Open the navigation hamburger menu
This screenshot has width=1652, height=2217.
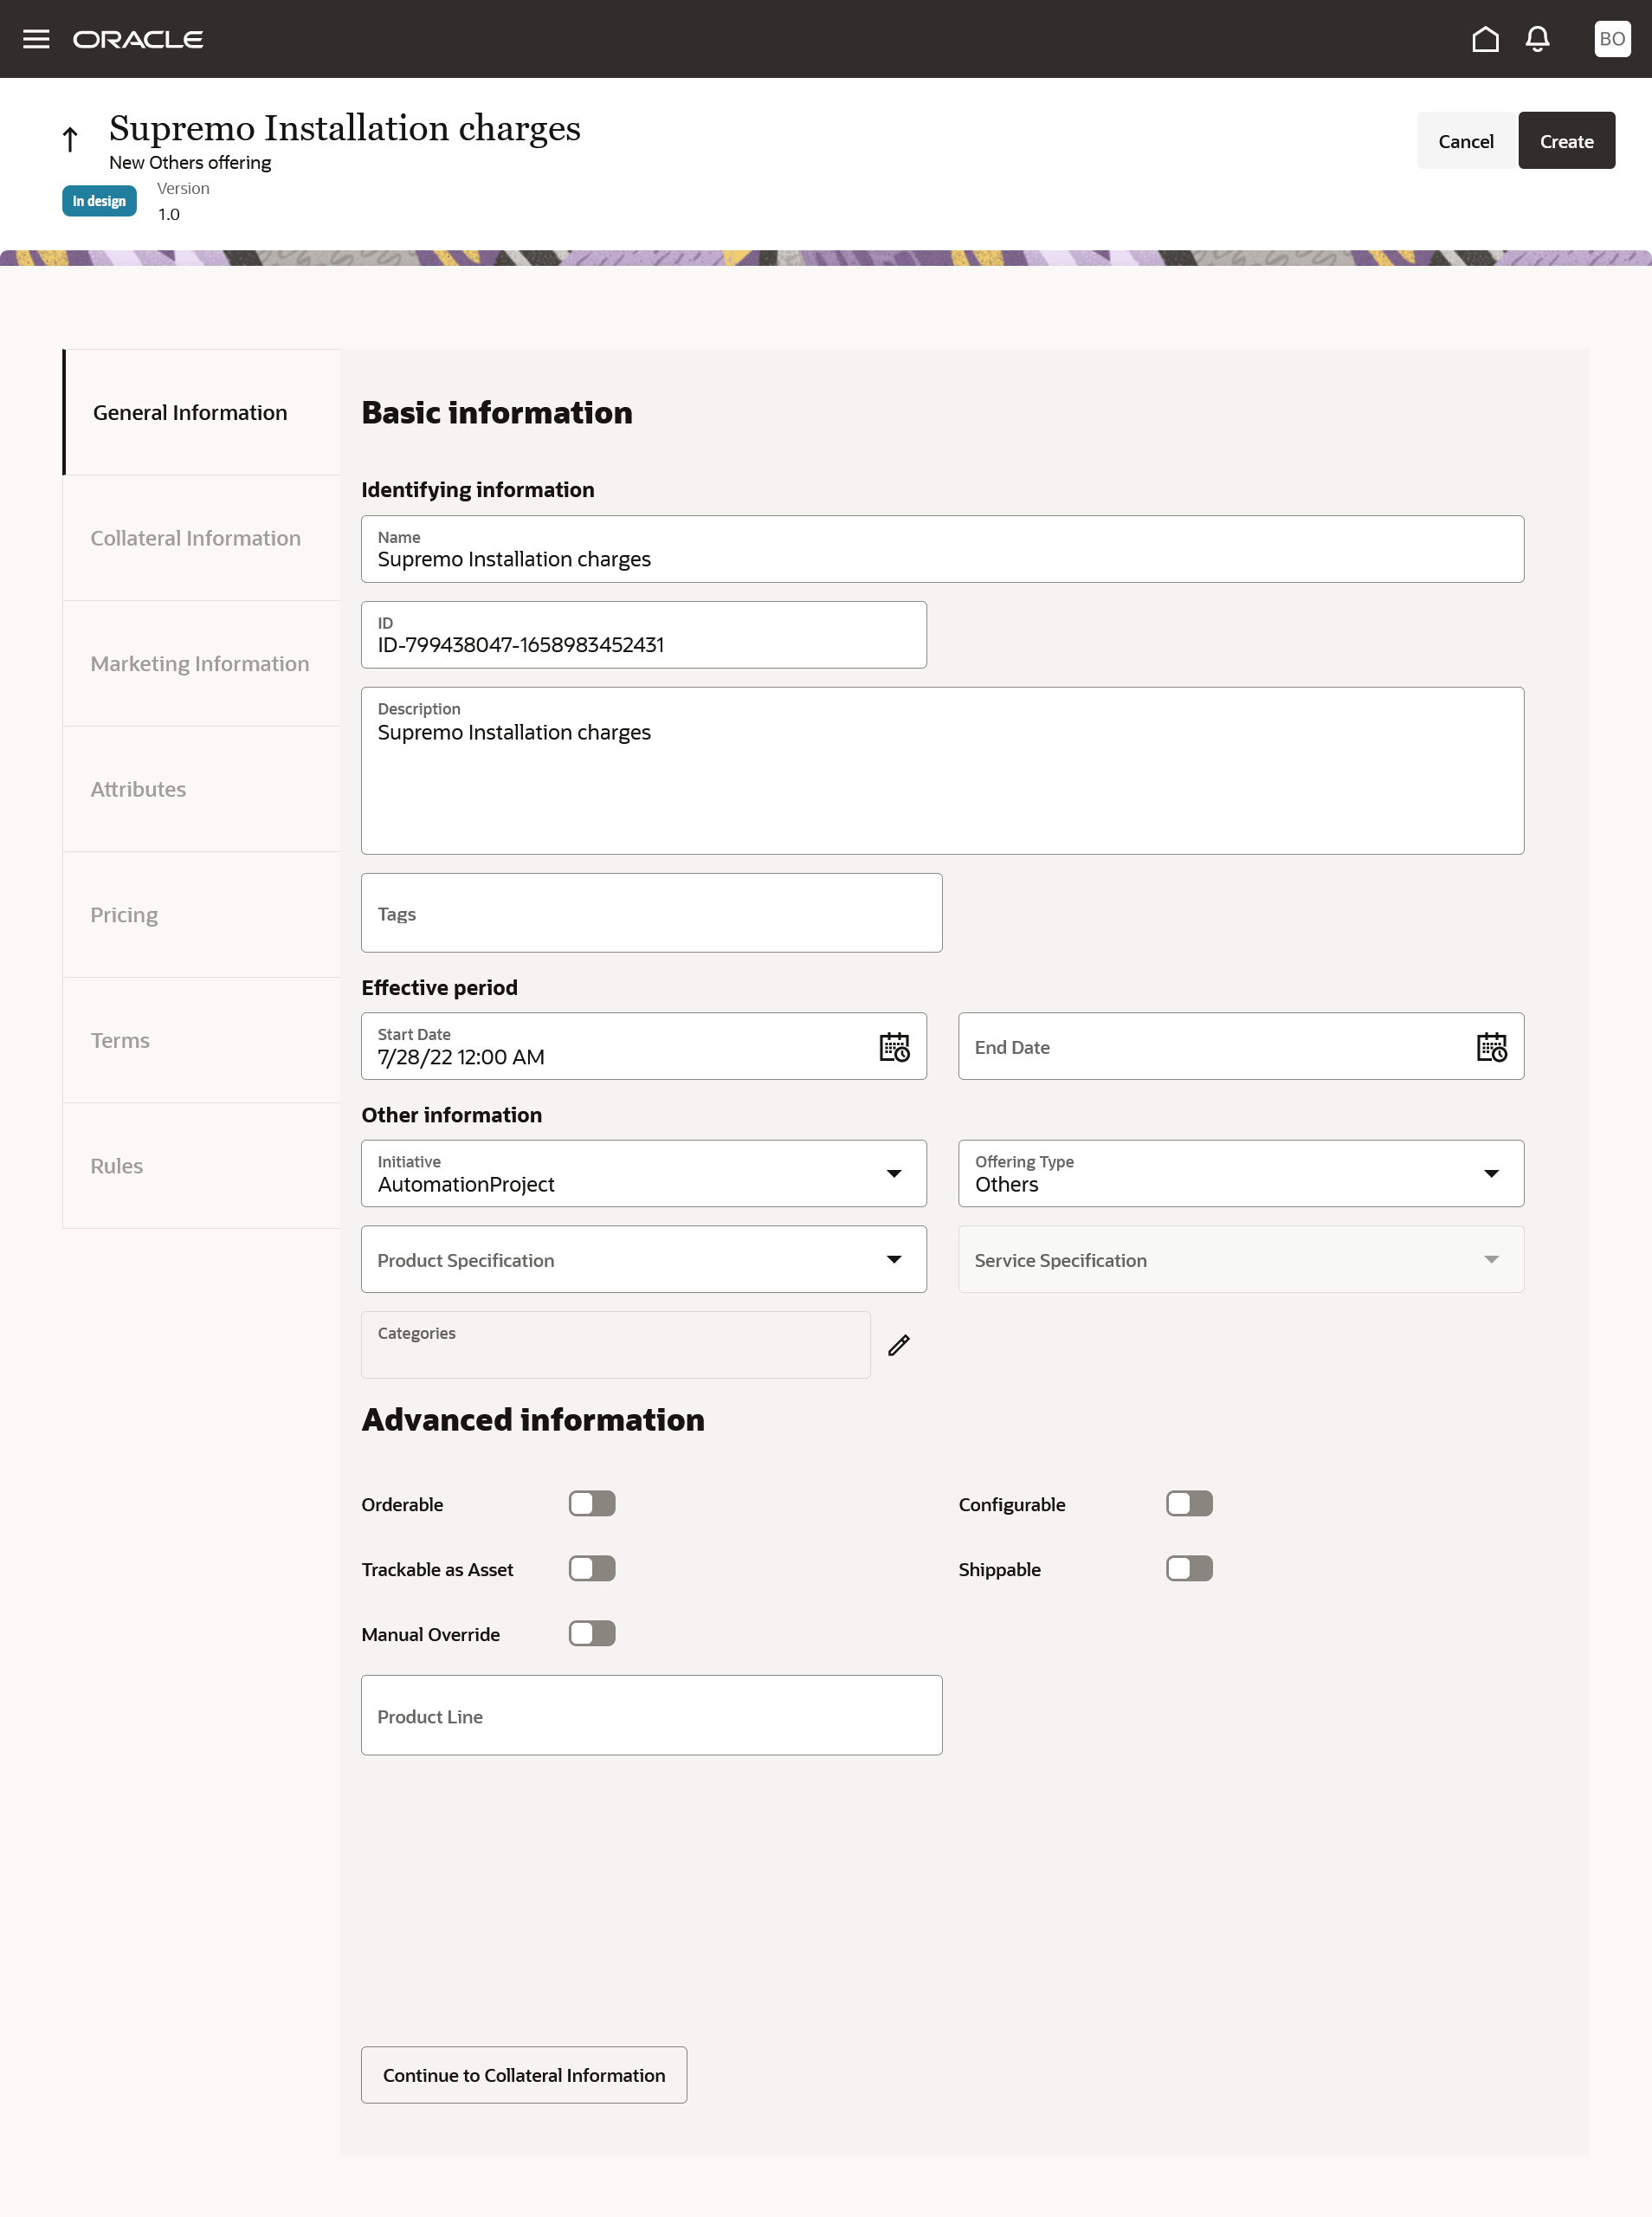pos(36,39)
